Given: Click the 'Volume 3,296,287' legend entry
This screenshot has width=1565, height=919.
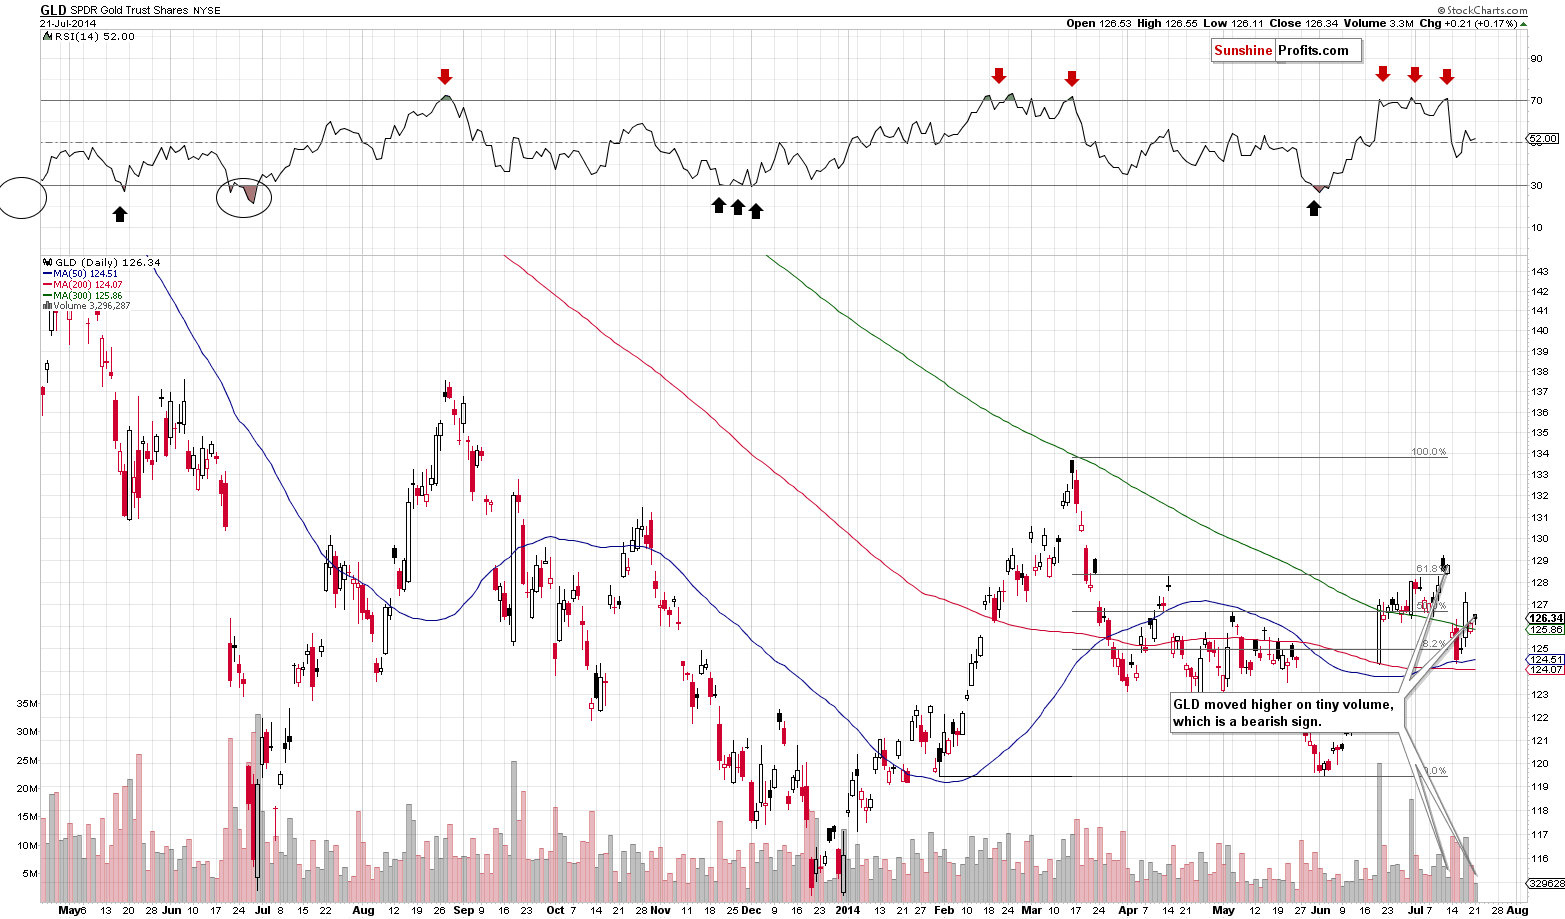Looking at the screenshot, I should click(x=91, y=306).
